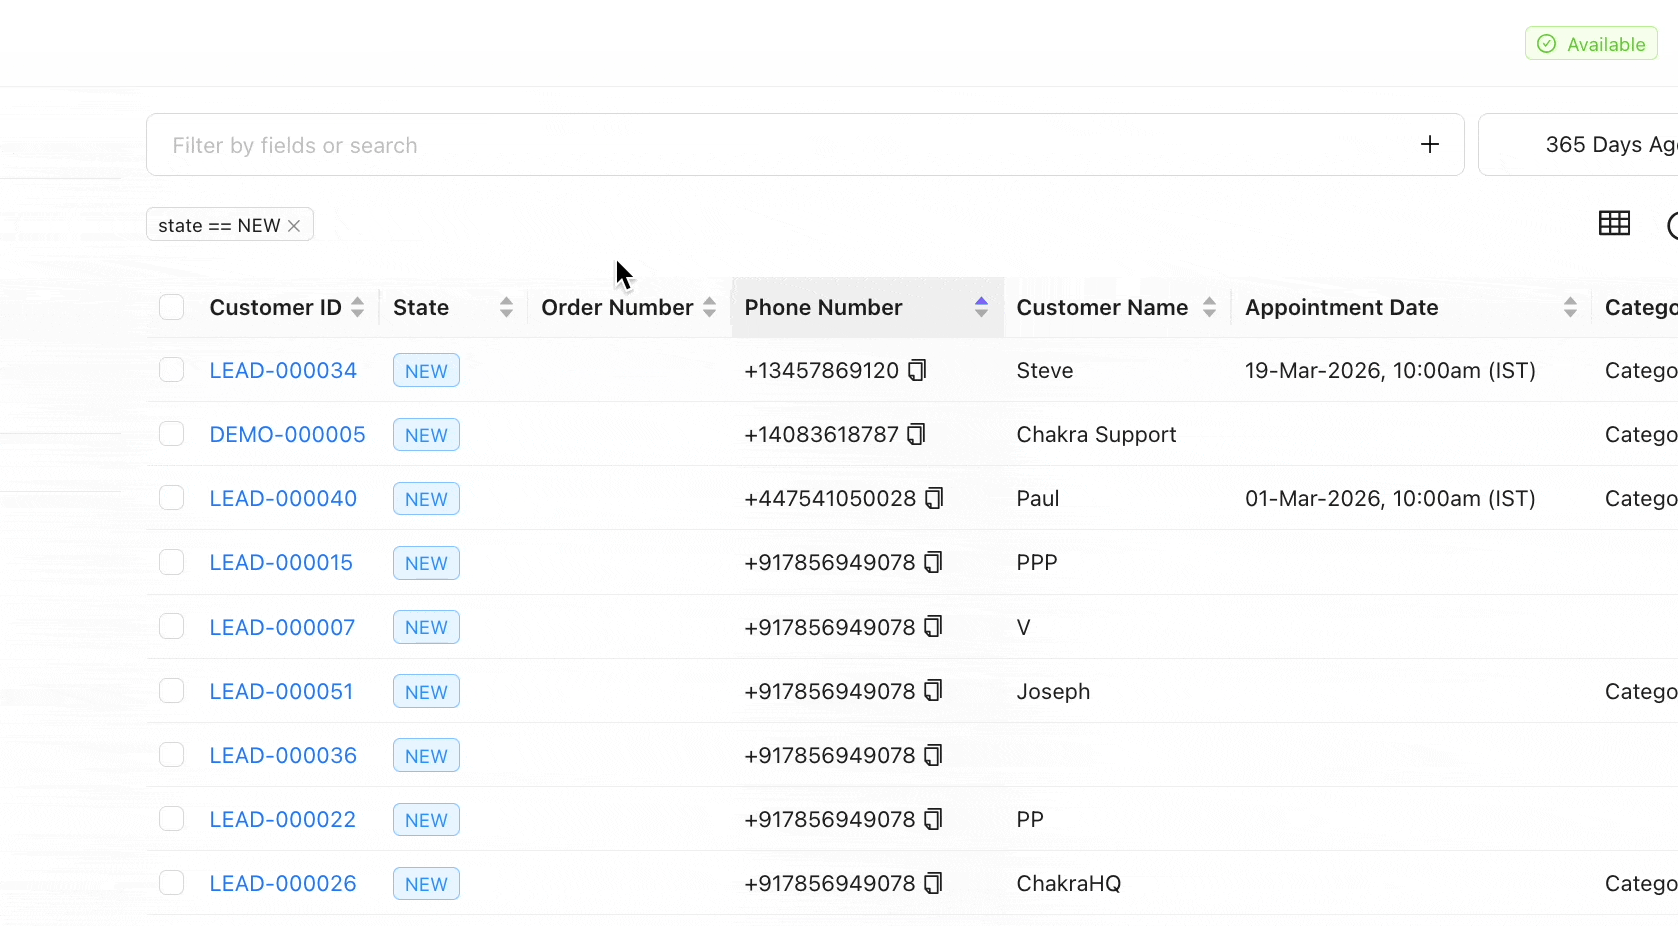Sort by Customer ID column arrows
1678x926 pixels.
358,308
